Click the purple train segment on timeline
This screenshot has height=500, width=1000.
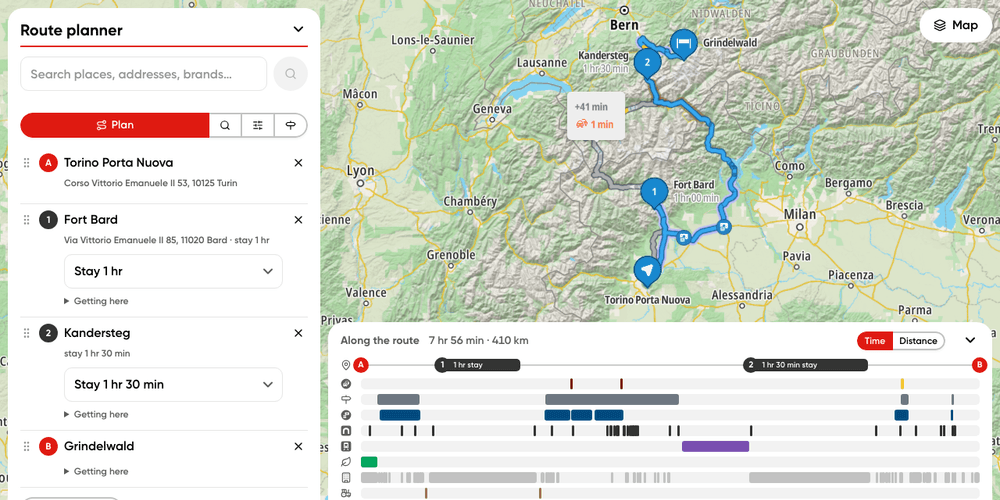tap(715, 446)
